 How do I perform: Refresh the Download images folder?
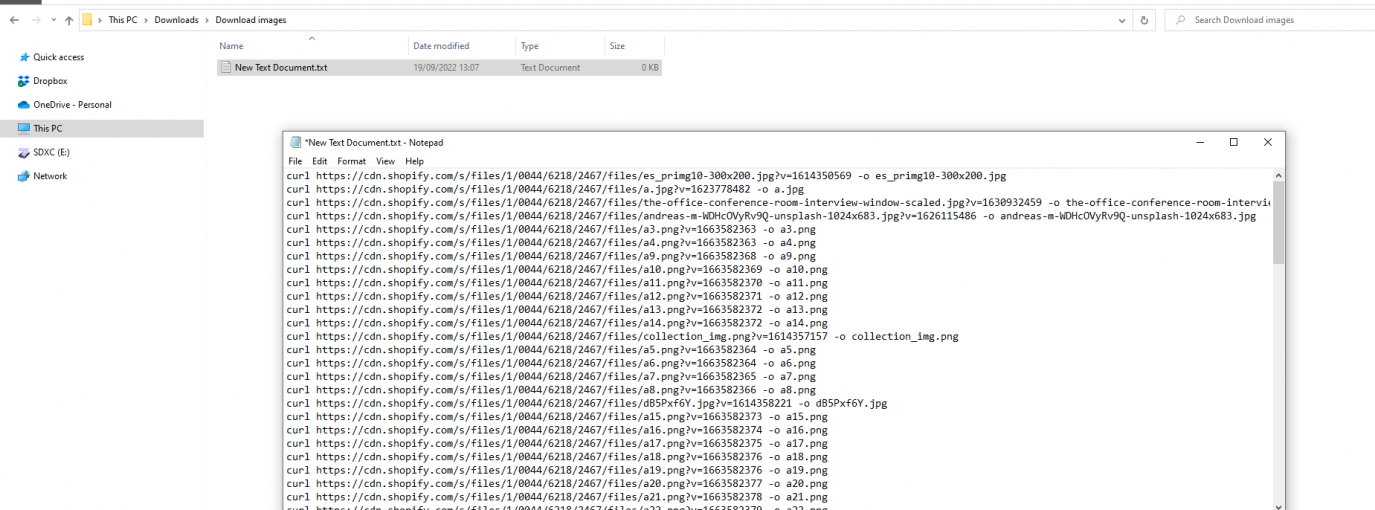pyautogui.click(x=1144, y=20)
